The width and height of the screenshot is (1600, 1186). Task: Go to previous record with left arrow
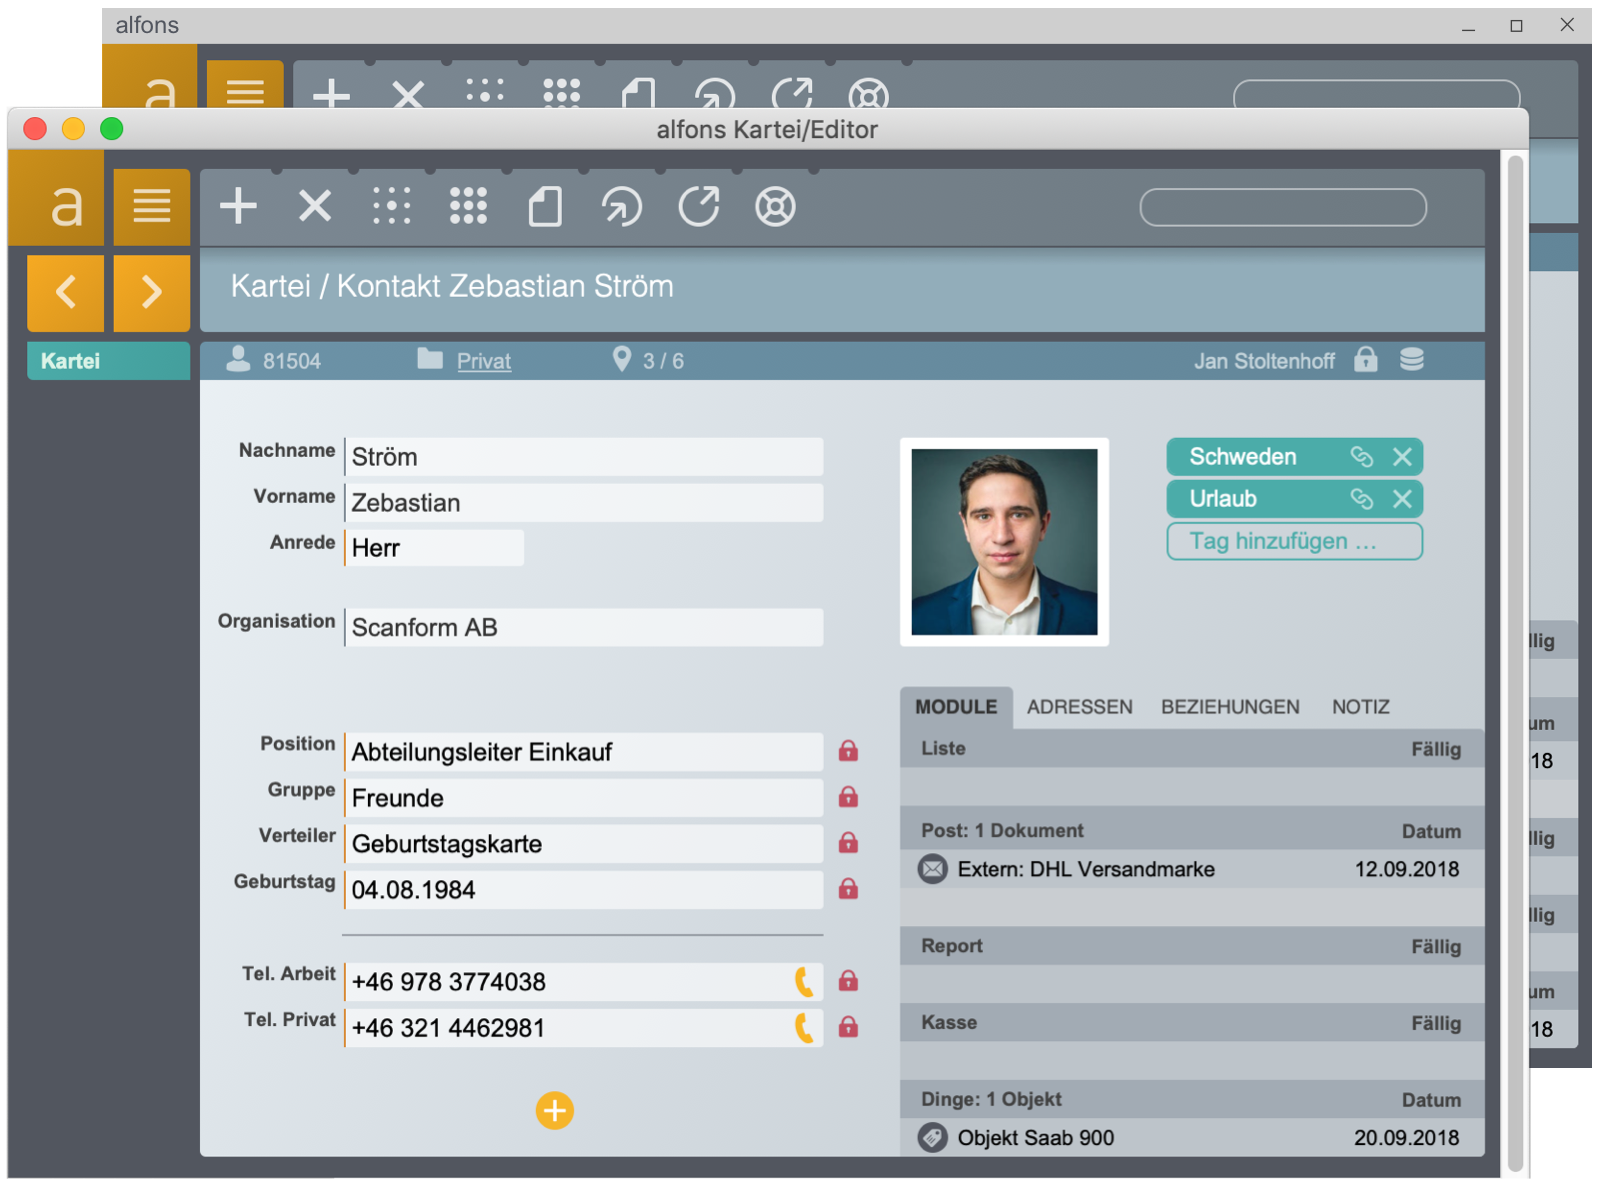coord(65,293)
